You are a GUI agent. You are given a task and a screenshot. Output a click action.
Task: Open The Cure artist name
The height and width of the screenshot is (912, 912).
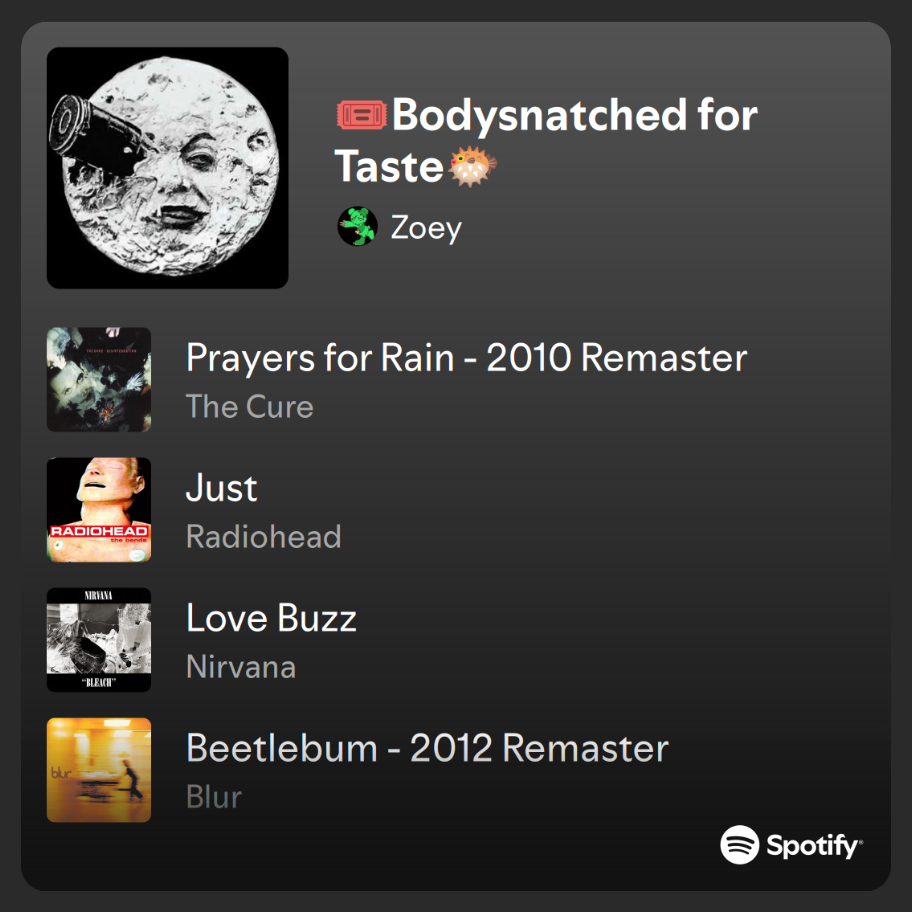coord(250,407)
